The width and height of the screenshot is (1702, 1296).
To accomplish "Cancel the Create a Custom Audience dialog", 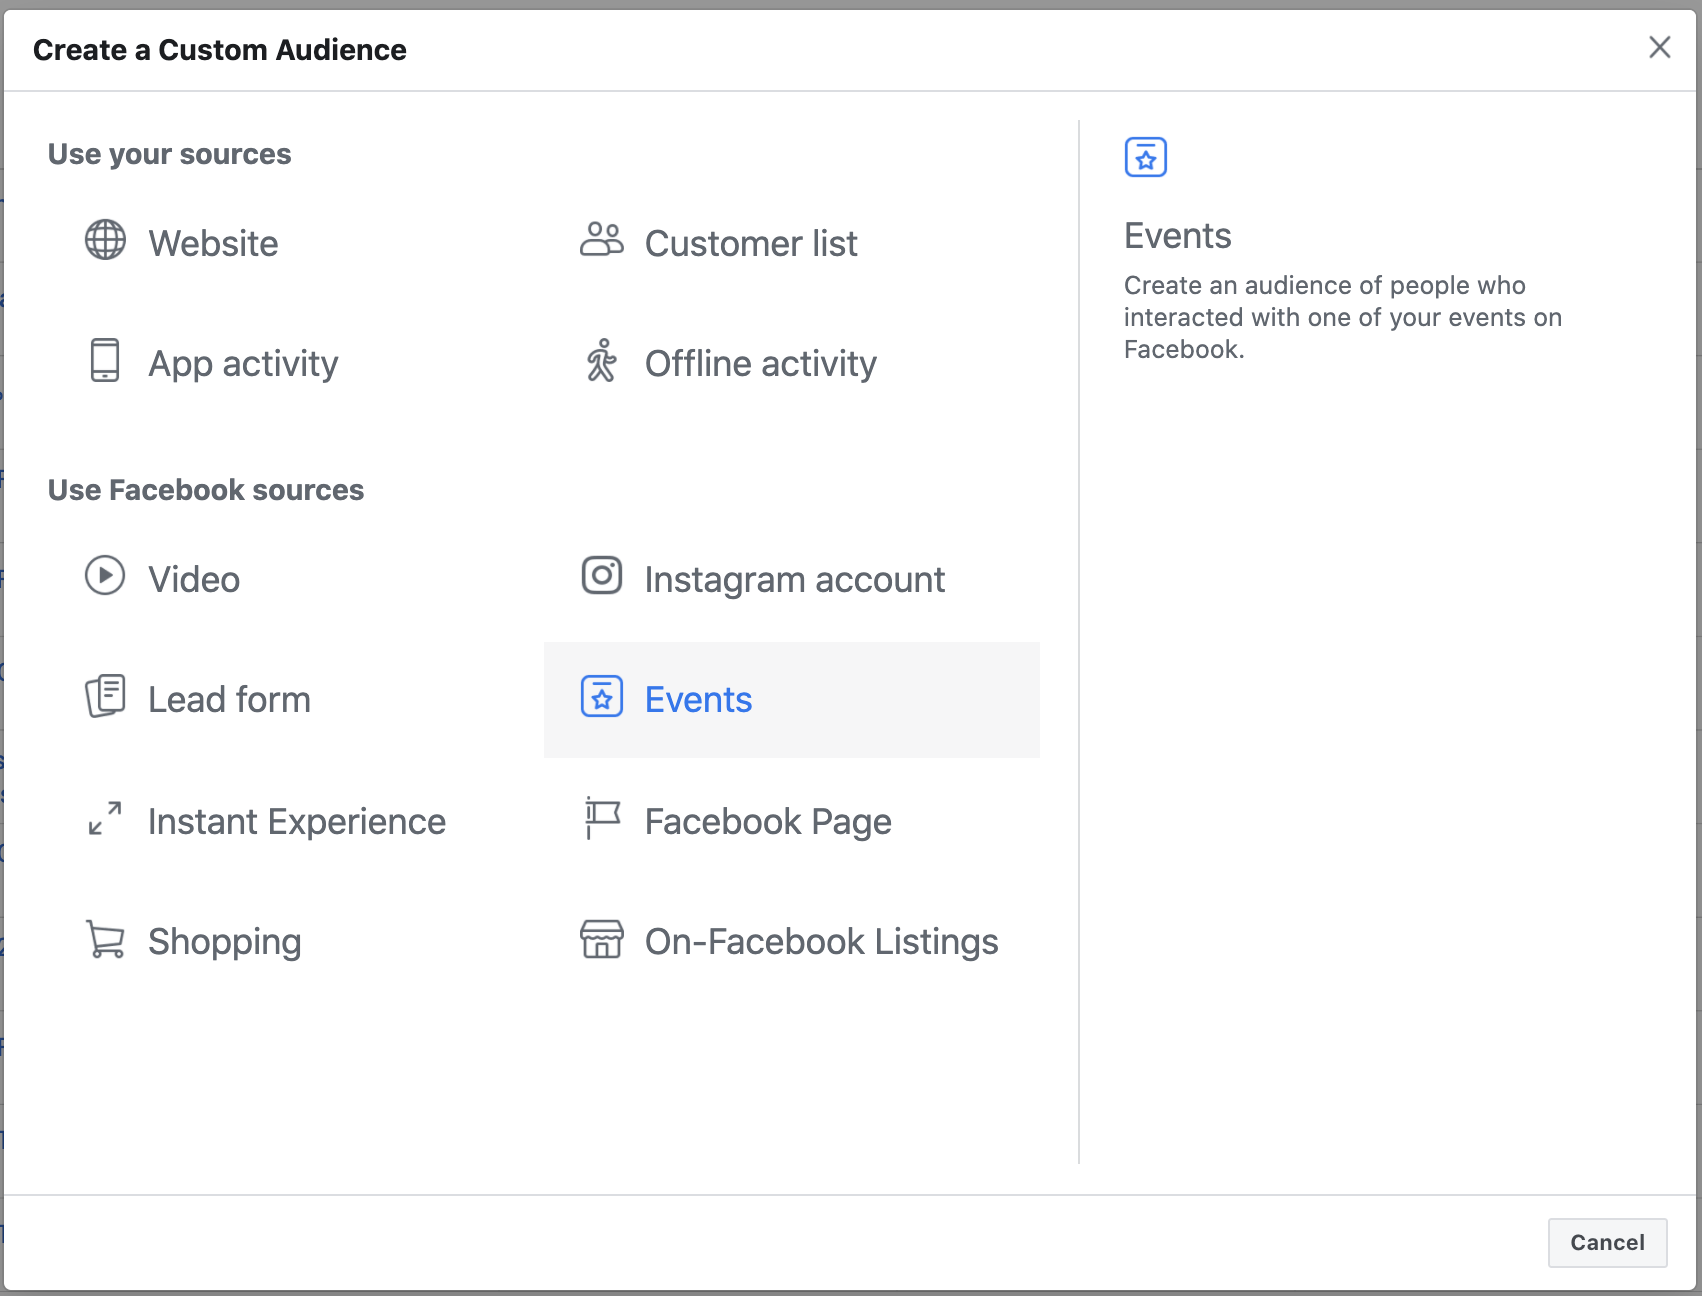I will (1607, 1242).
